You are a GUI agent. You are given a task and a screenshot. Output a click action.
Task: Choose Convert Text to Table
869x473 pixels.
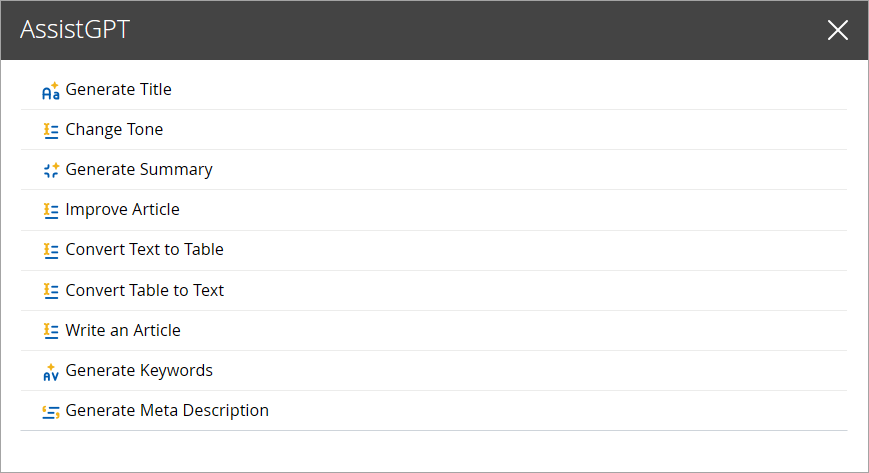[x=145, y=250]
